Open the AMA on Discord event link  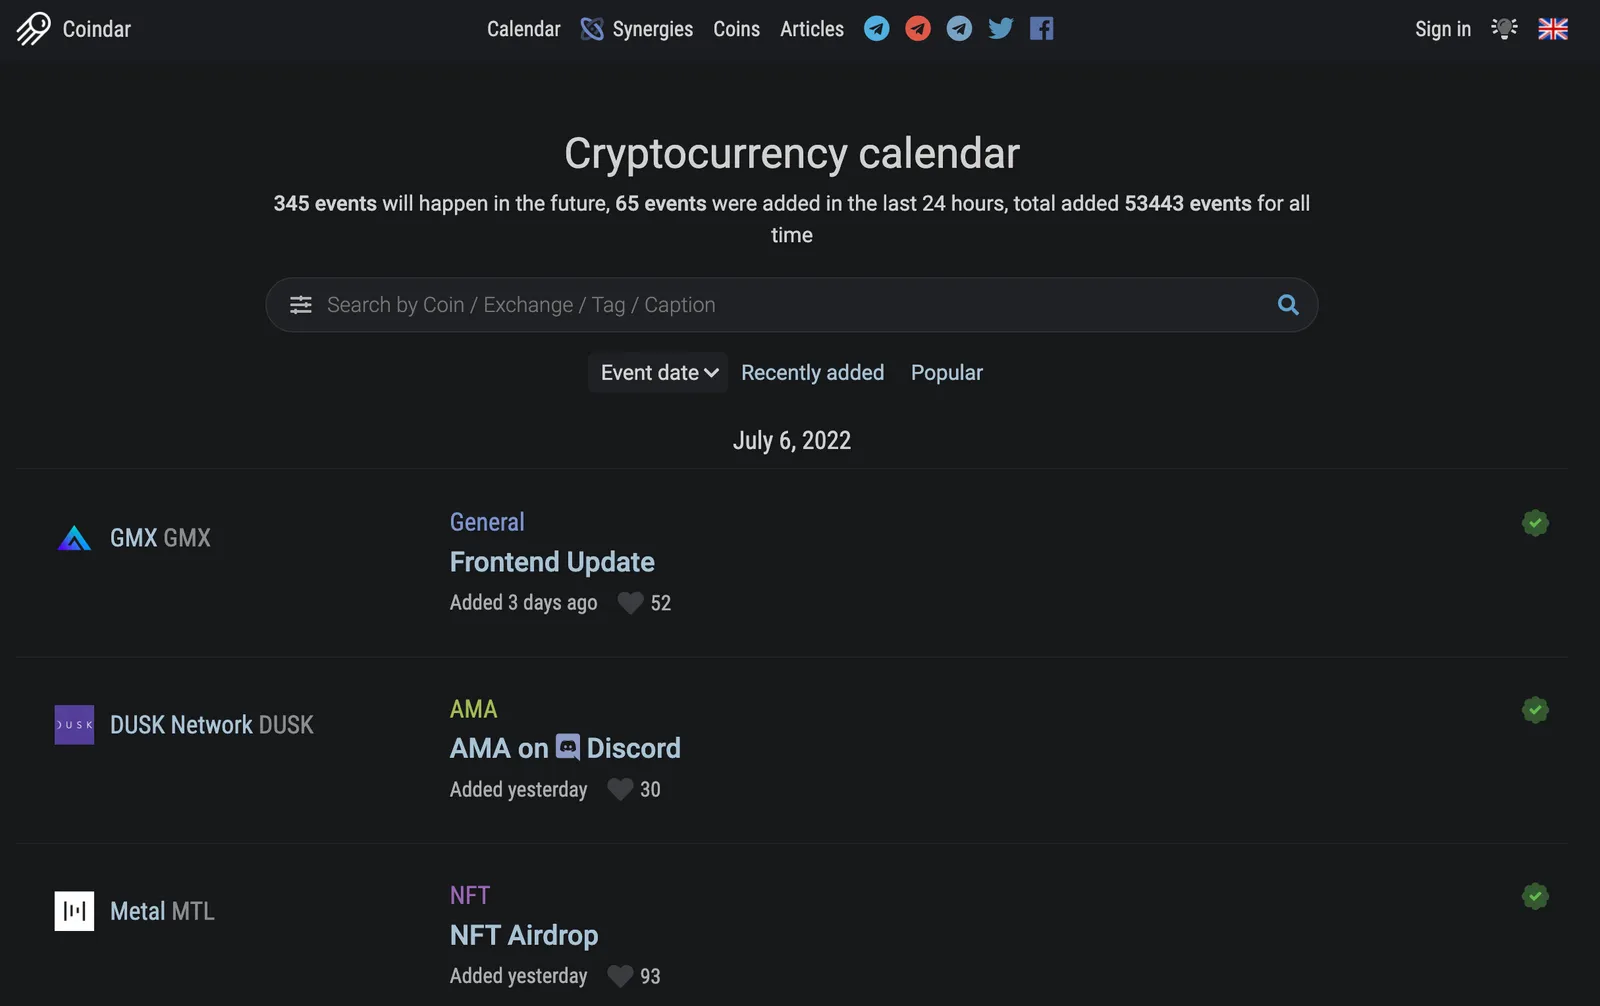tap(565, 748)
